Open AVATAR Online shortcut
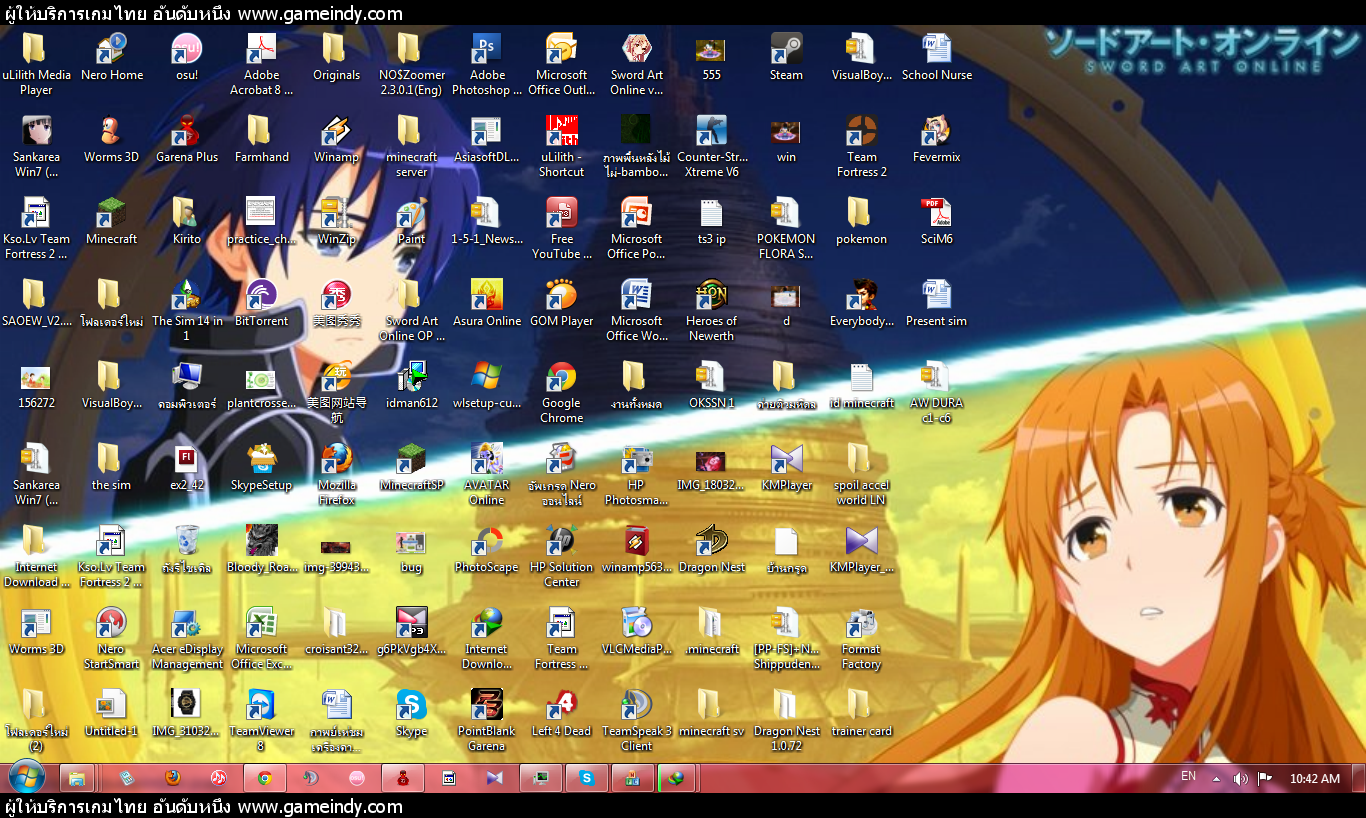 487,474
